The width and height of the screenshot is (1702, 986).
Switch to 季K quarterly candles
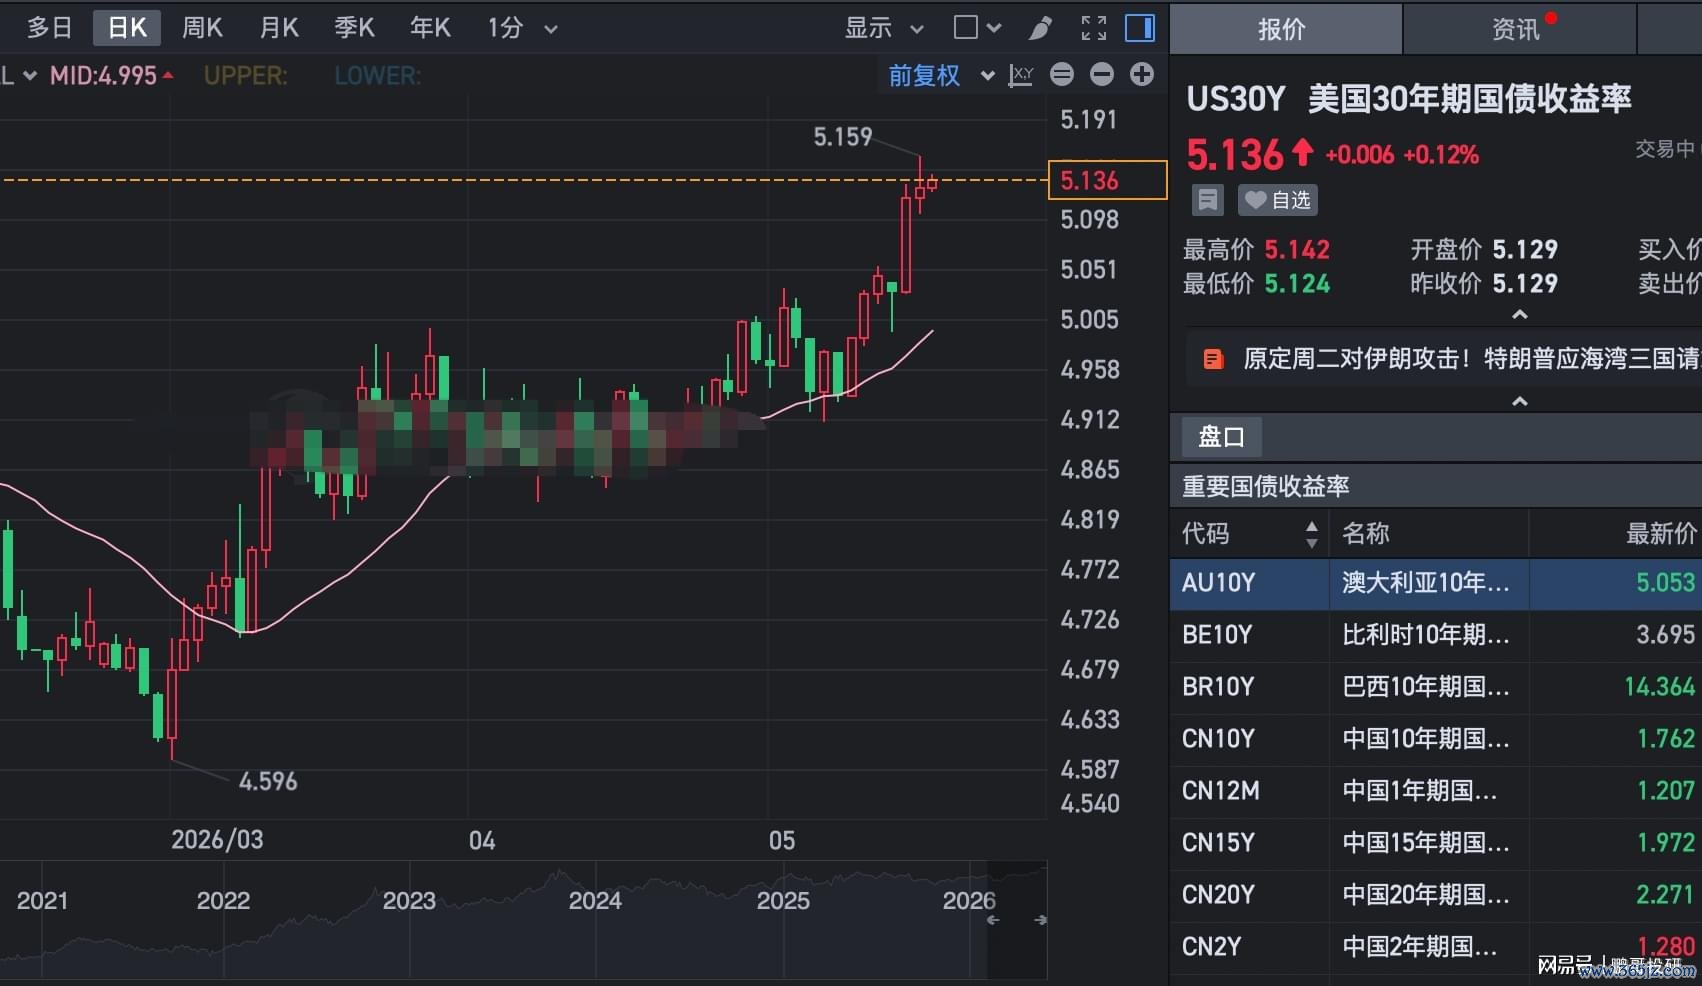[x=354, y=28]
